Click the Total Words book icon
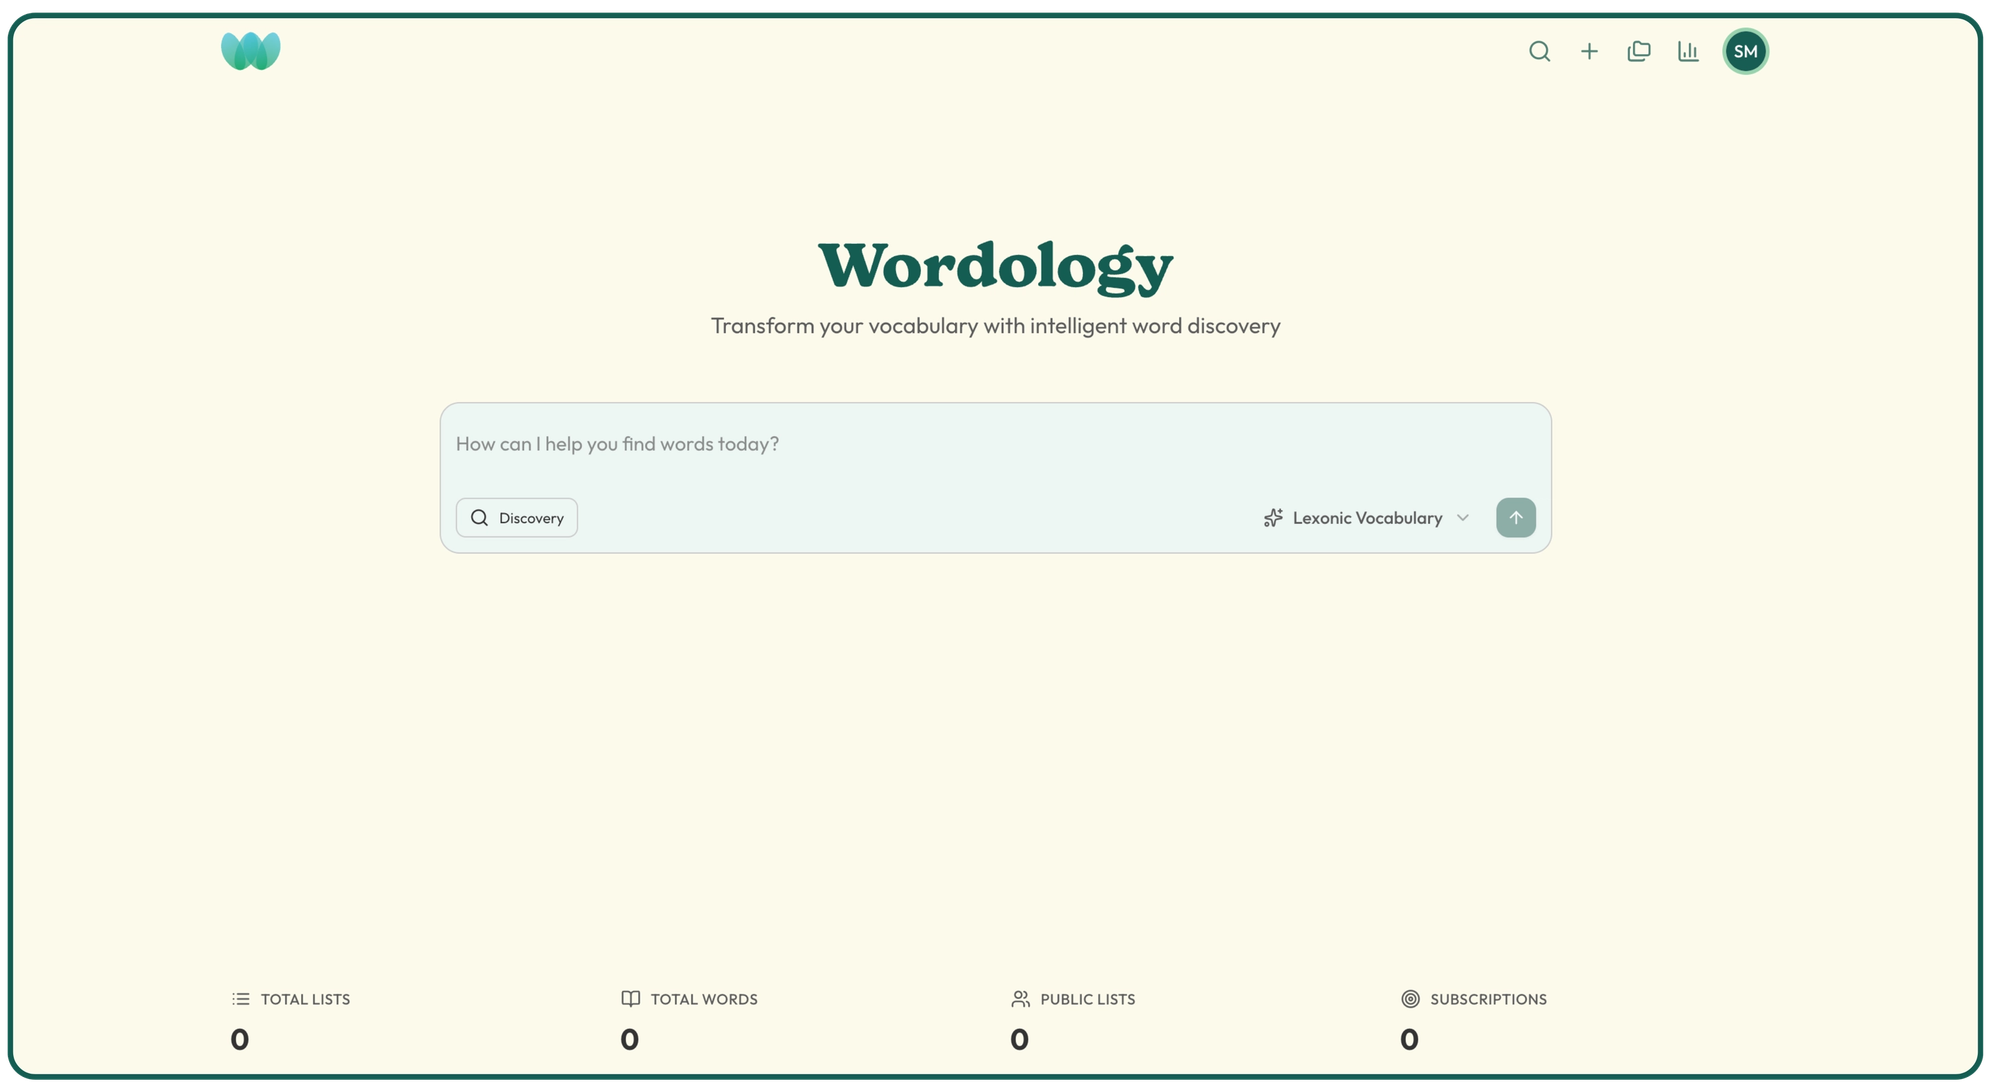 [x=630, y=999]
